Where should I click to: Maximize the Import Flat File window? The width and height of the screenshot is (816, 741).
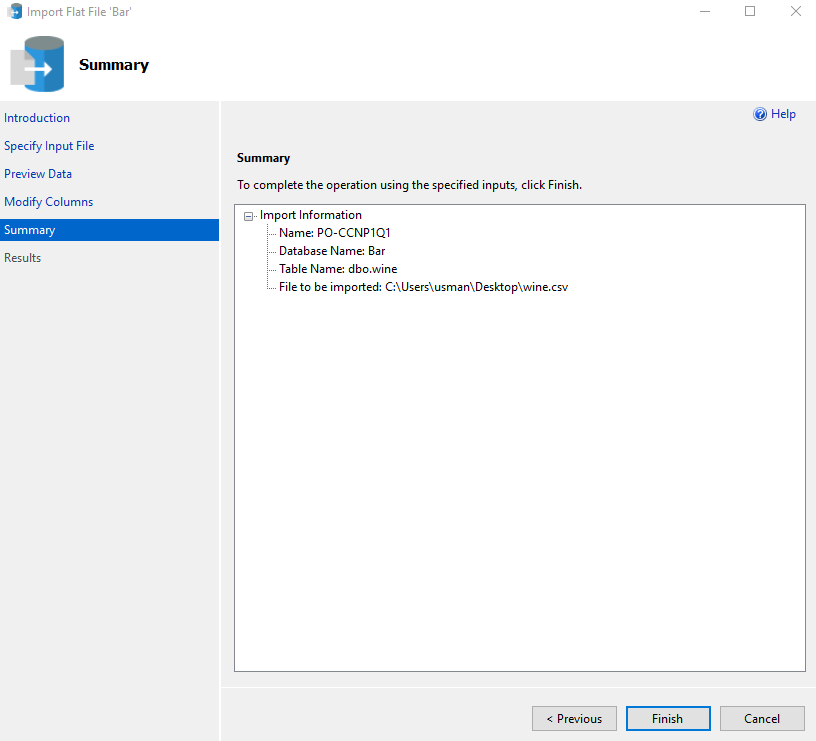pyautogui.click(x=750, y=11)
